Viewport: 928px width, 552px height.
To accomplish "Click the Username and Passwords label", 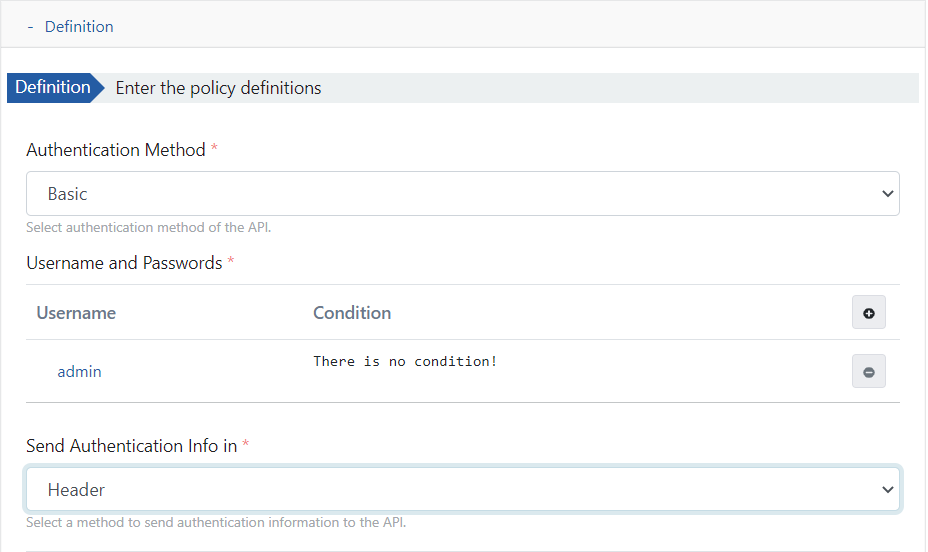I will [x=124, y=263].
